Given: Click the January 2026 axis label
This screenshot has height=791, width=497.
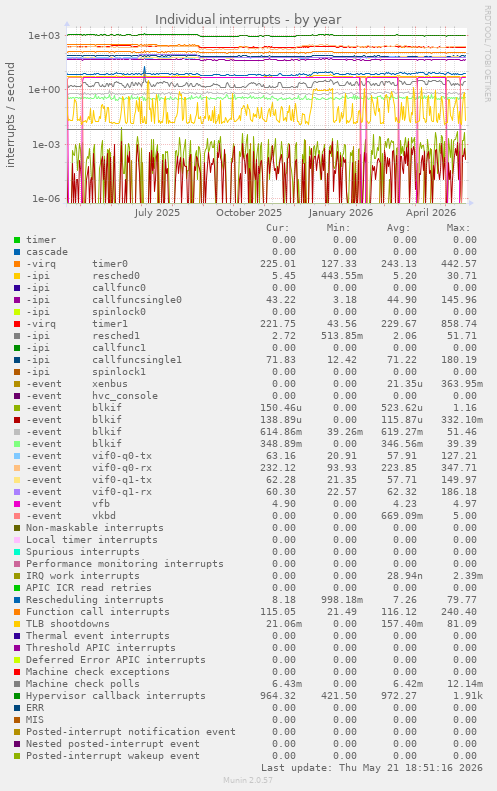Looking at the screenshot, I should point(341,213).
